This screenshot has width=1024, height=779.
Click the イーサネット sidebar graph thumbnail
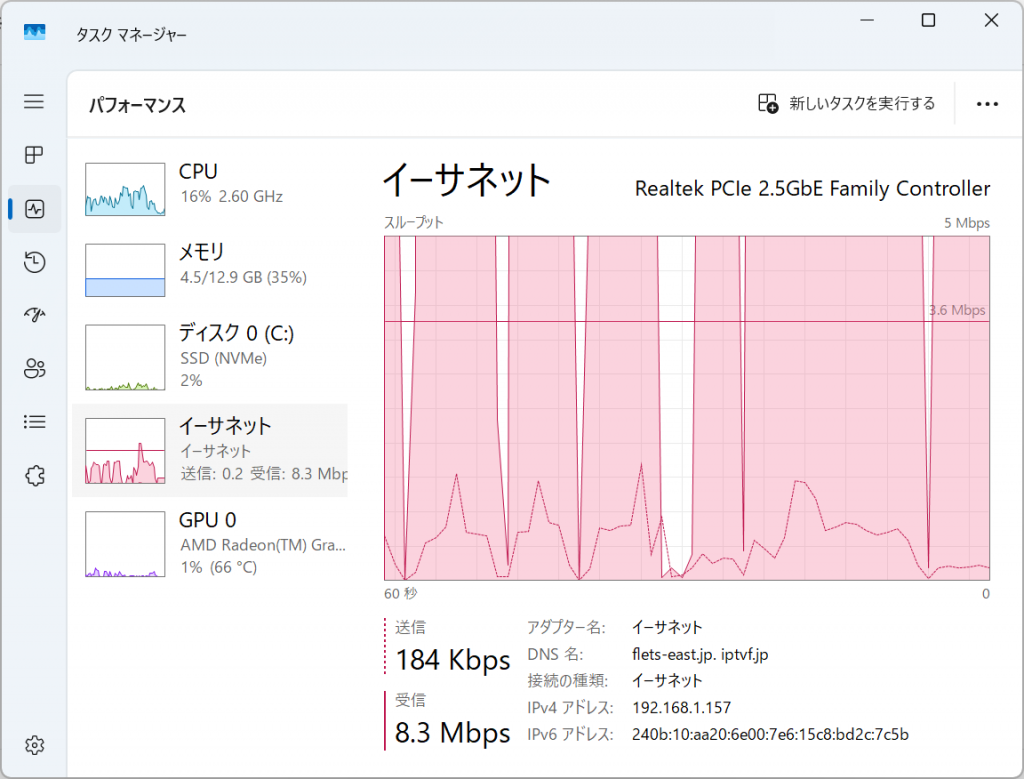click(x=125, y=452)
